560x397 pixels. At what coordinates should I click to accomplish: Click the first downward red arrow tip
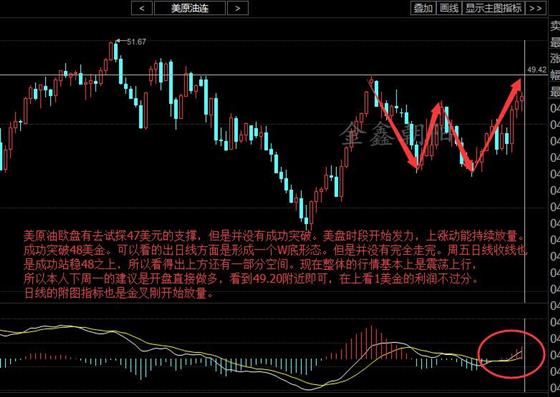(x=415, y=164)
